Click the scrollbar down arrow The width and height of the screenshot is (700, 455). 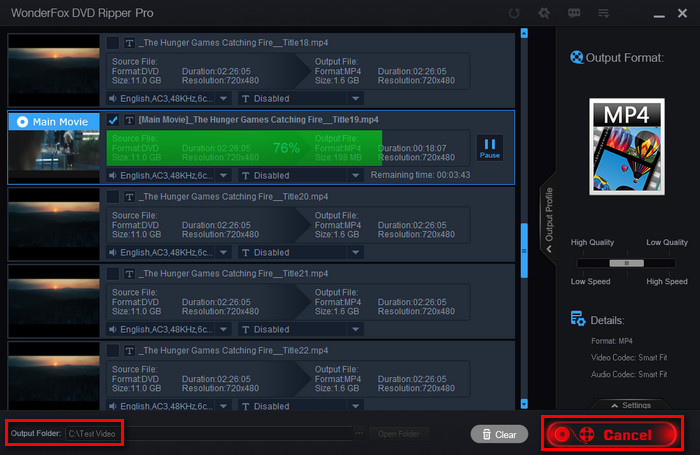pos(524,404)
